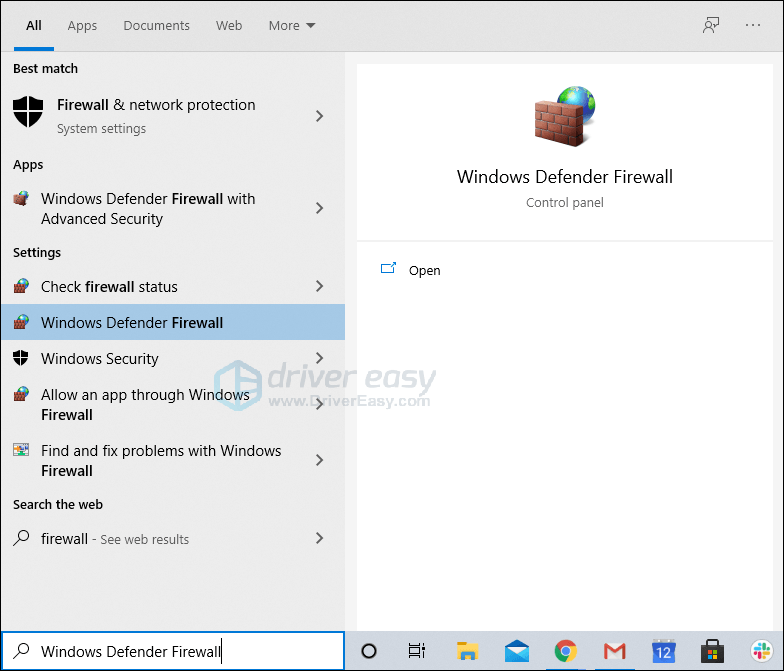Switch to the Documents tab
The image size is (784, 671).
(156, 26)
